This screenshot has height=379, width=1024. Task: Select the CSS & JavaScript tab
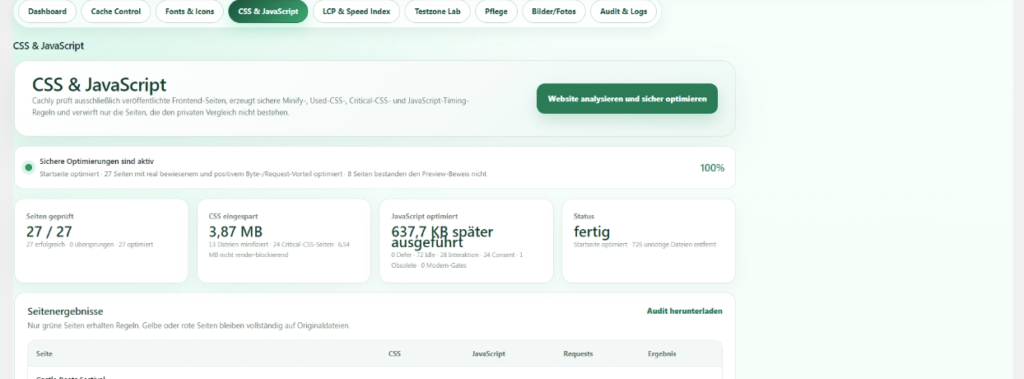pyautogui.click(x=268, y=11)
